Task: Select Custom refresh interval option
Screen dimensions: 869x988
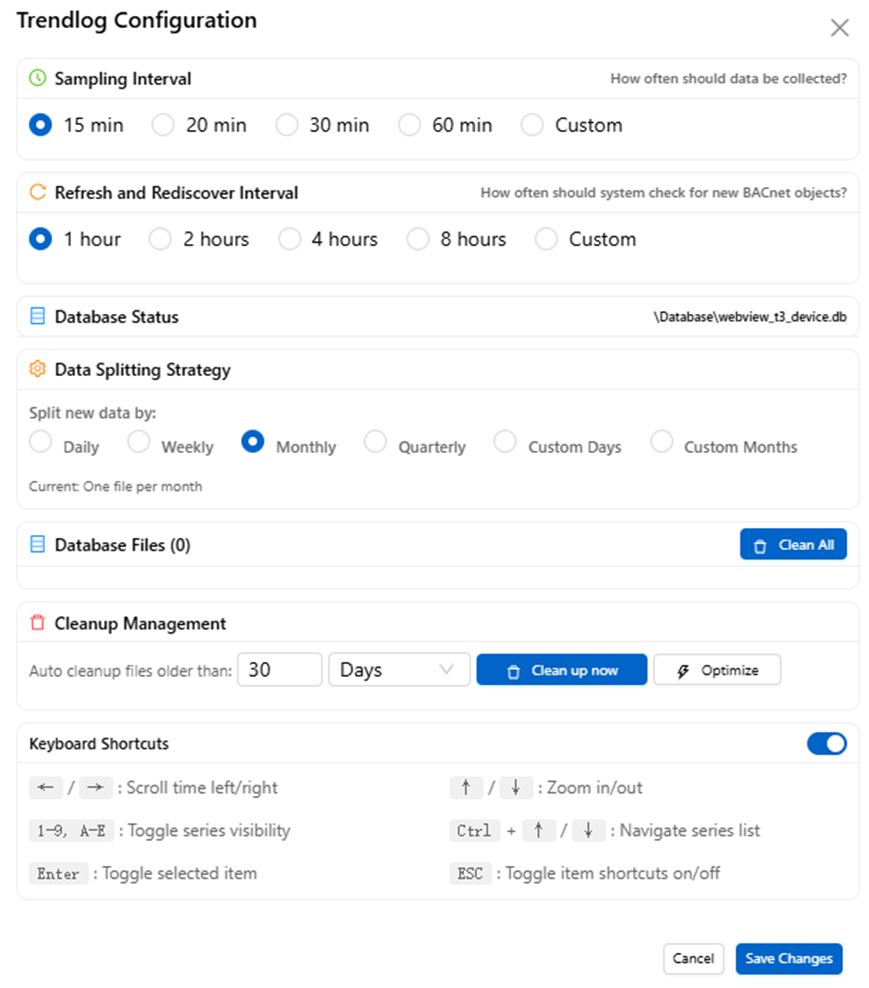Action: point(546,238)
